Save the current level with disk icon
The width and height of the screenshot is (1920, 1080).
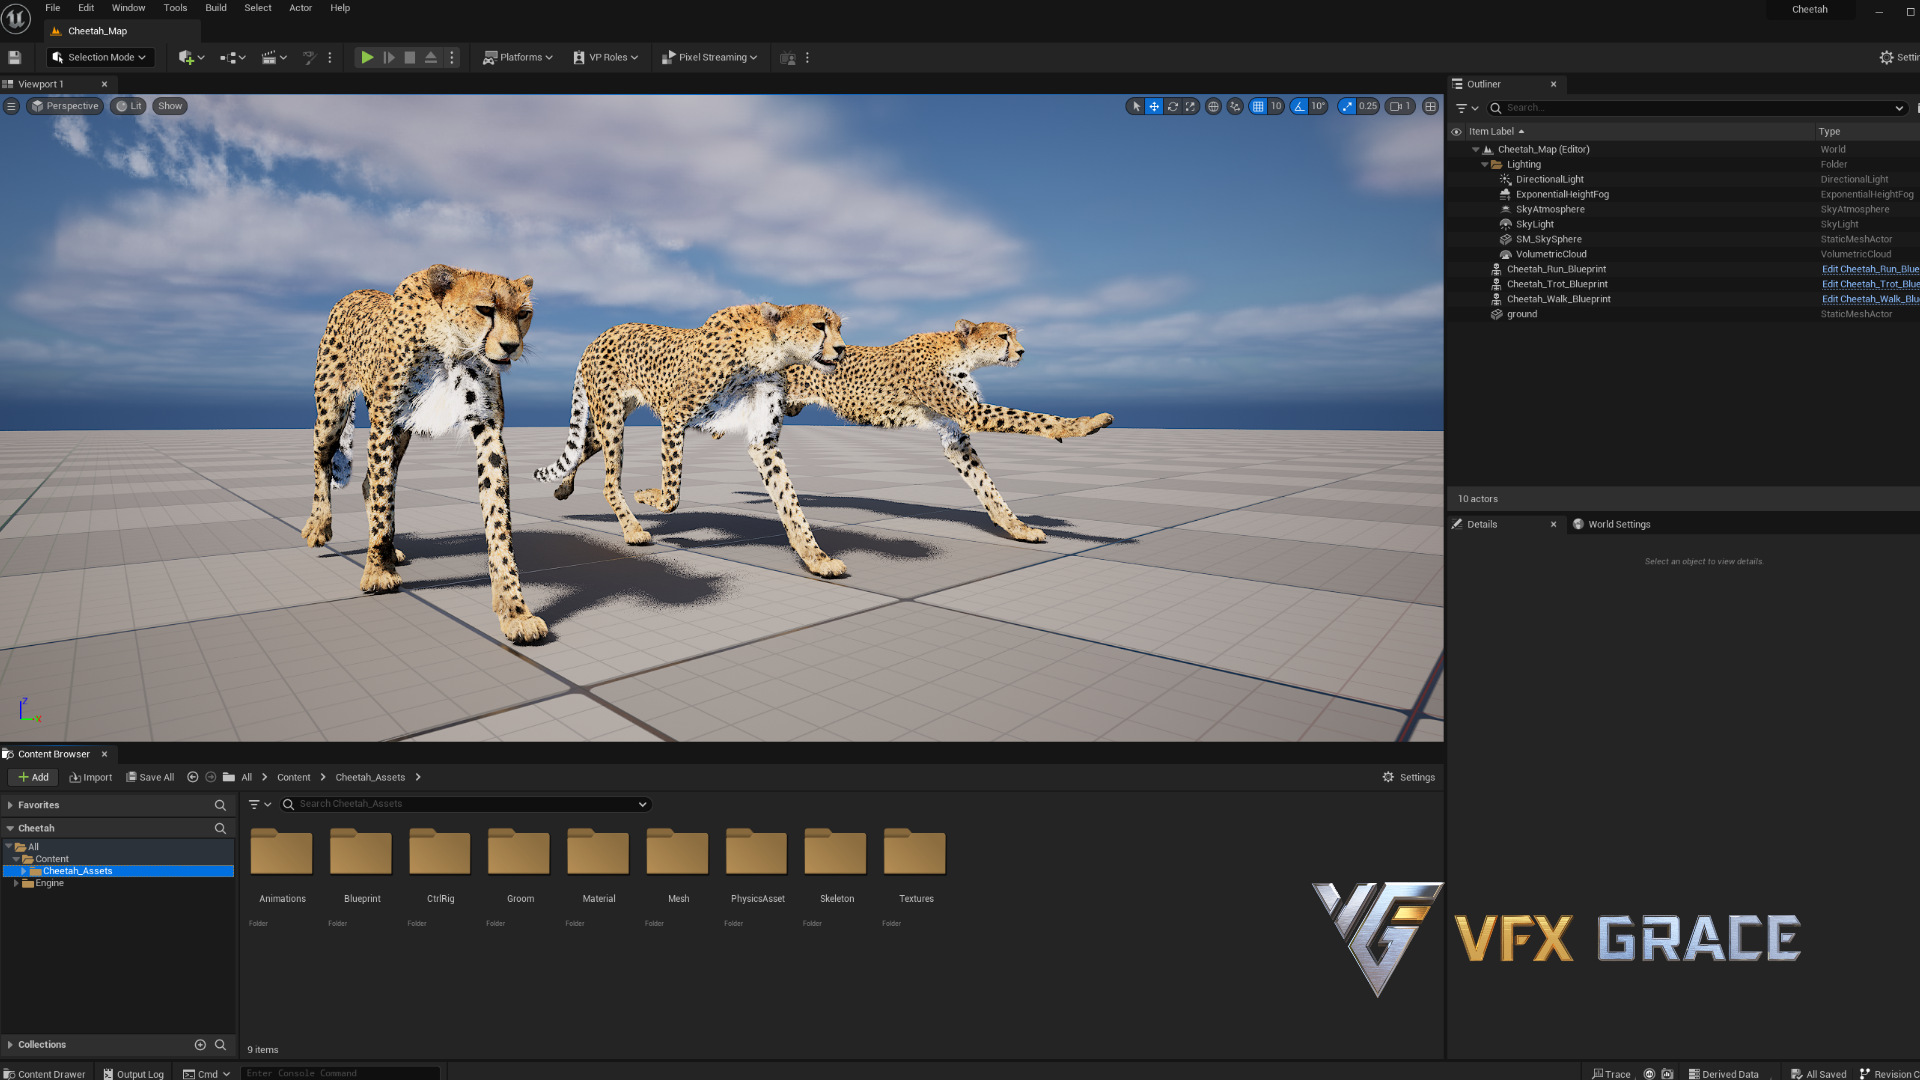click(x=15, y=58)
